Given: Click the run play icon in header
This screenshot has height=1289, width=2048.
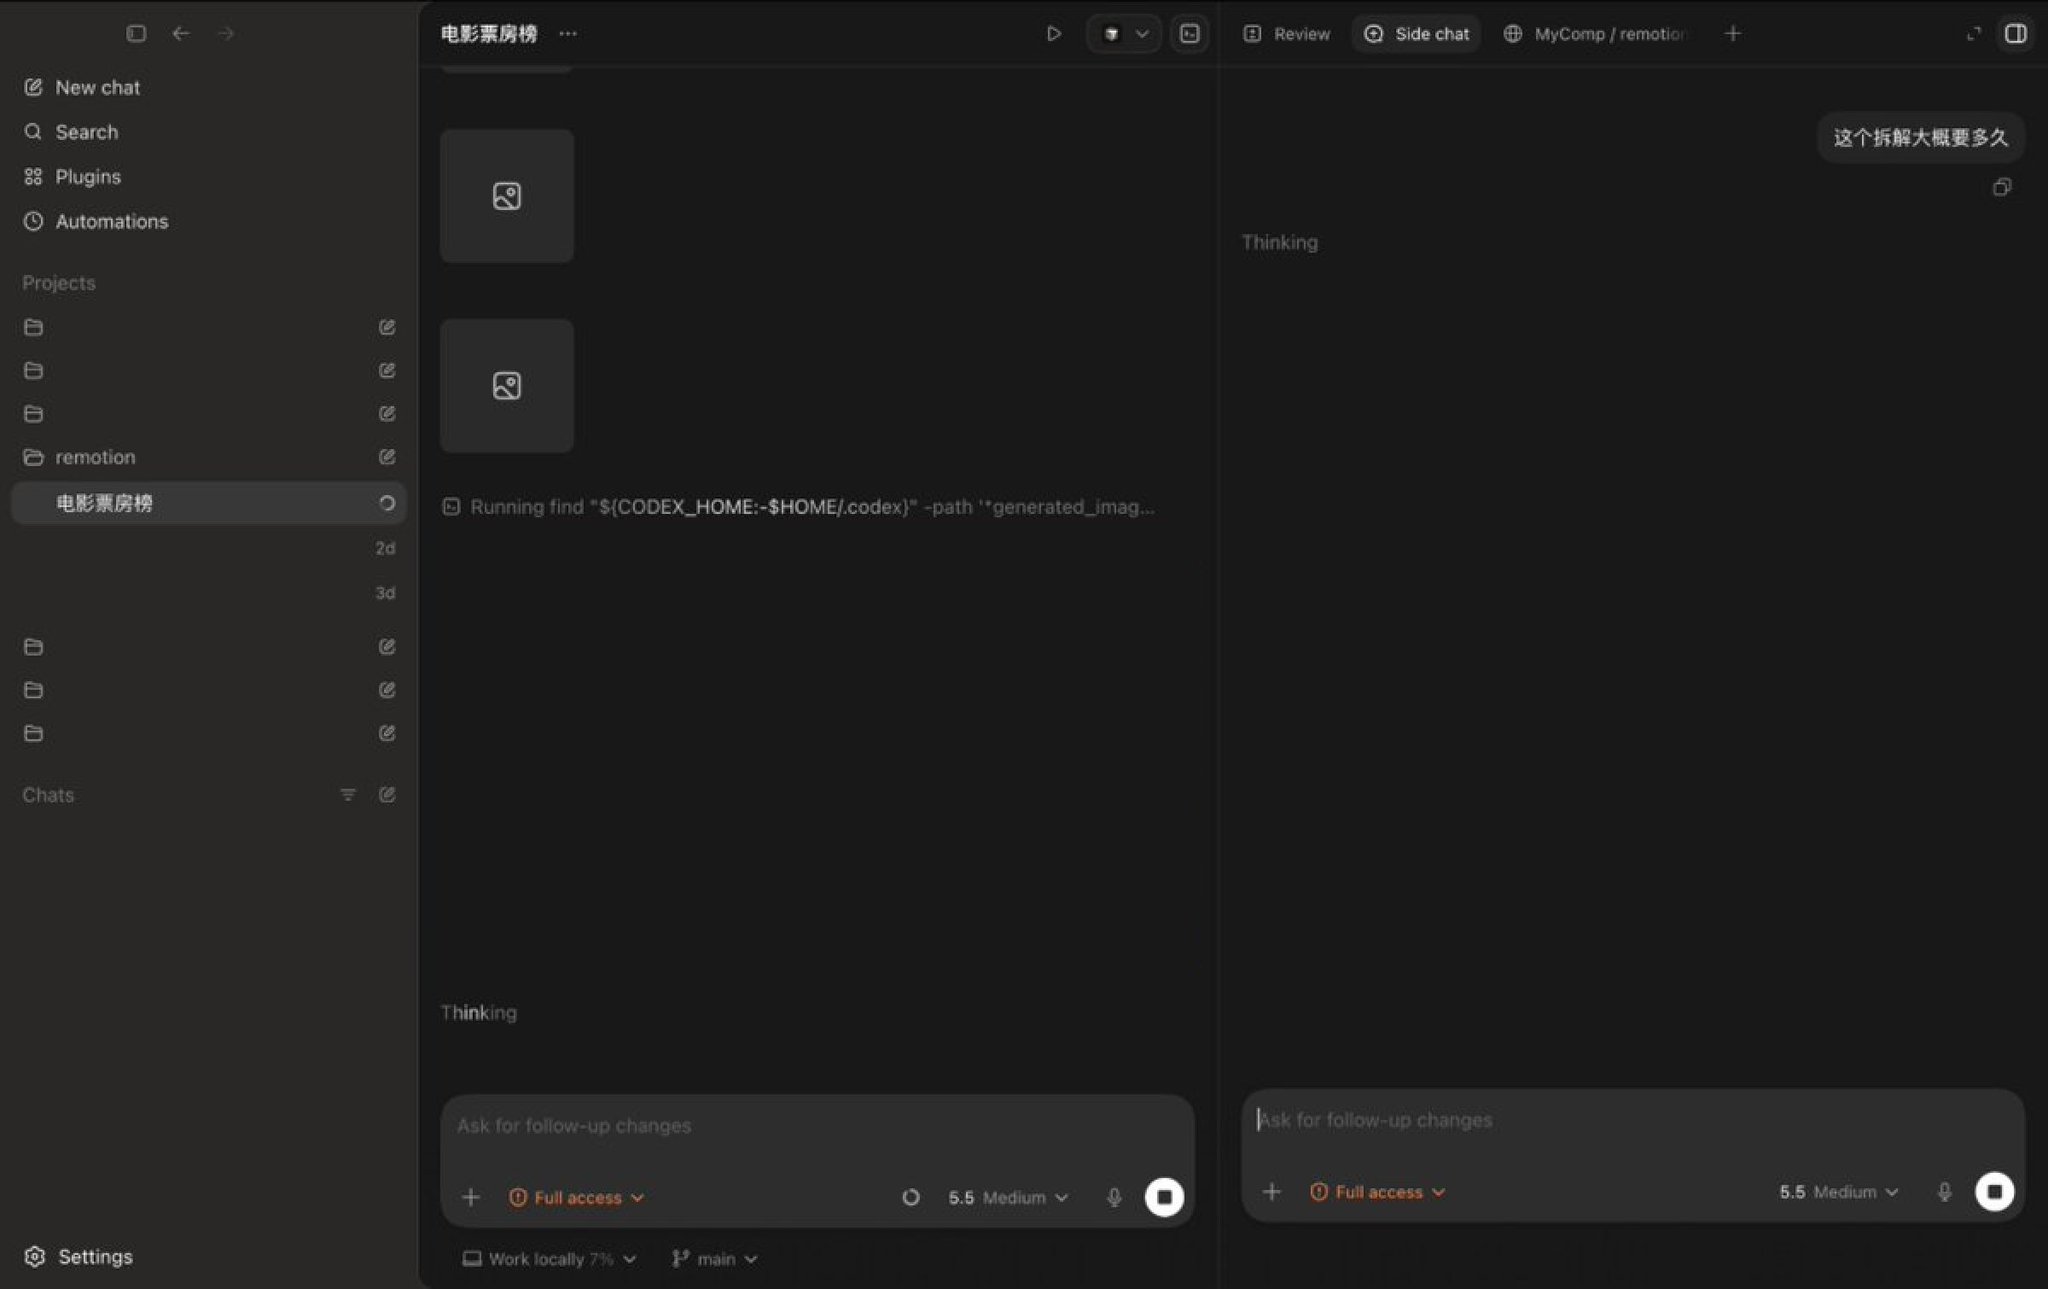Looking at the screenshot, I should [1053, 33].
